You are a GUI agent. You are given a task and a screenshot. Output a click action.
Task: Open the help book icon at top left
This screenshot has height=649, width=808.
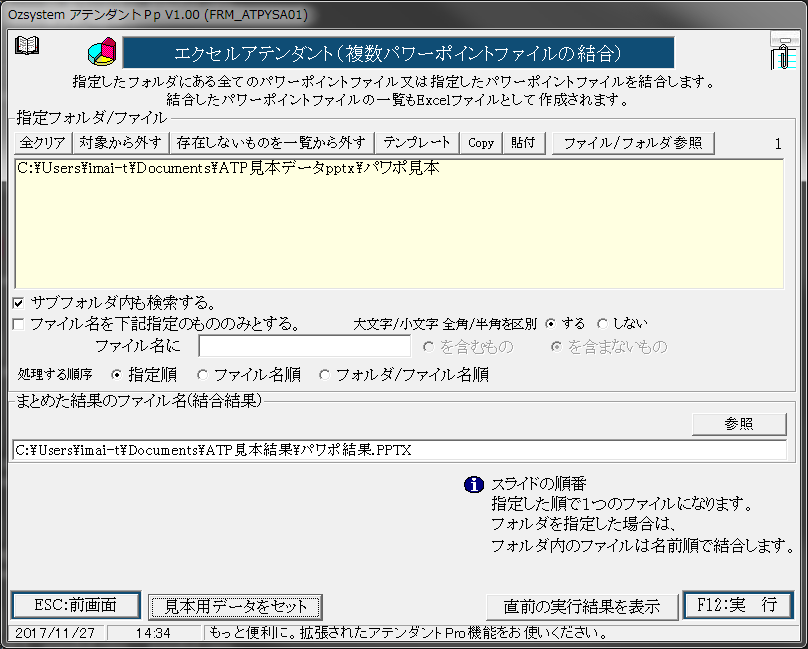click(27, 44)
